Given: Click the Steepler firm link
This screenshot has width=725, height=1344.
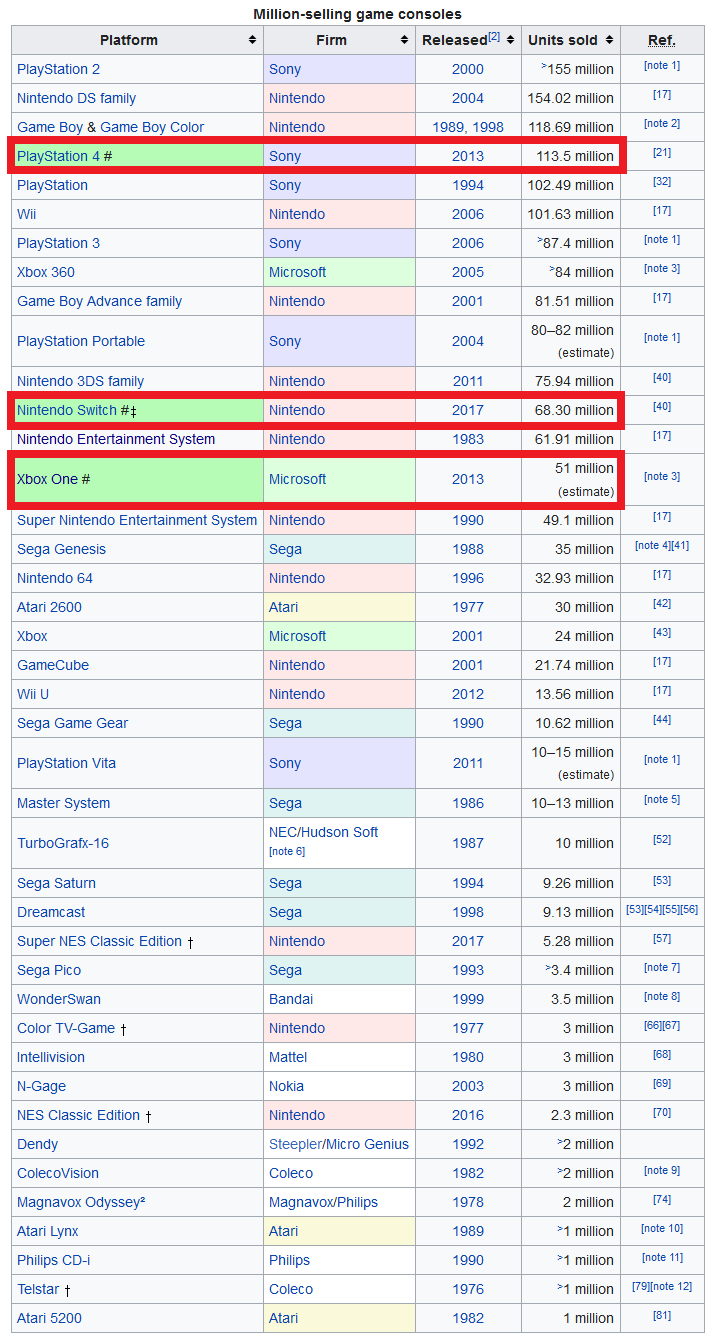Looking at the screenshot, I should point(294,1144).
